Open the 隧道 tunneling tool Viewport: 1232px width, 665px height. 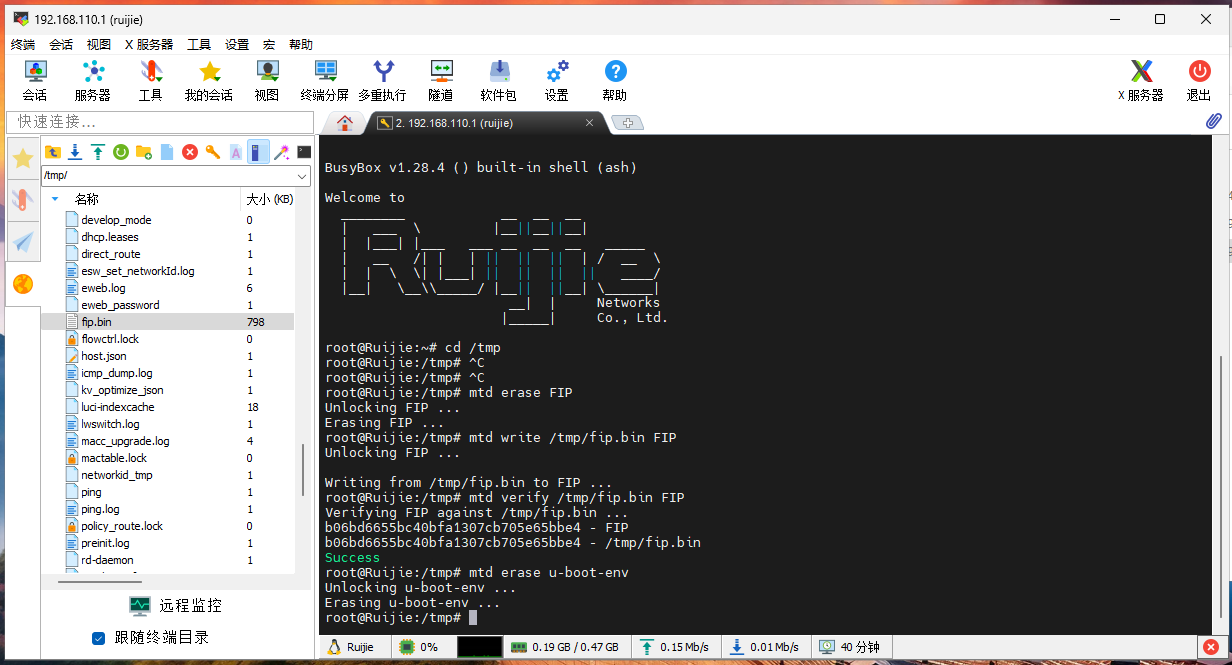click(441, 81)
